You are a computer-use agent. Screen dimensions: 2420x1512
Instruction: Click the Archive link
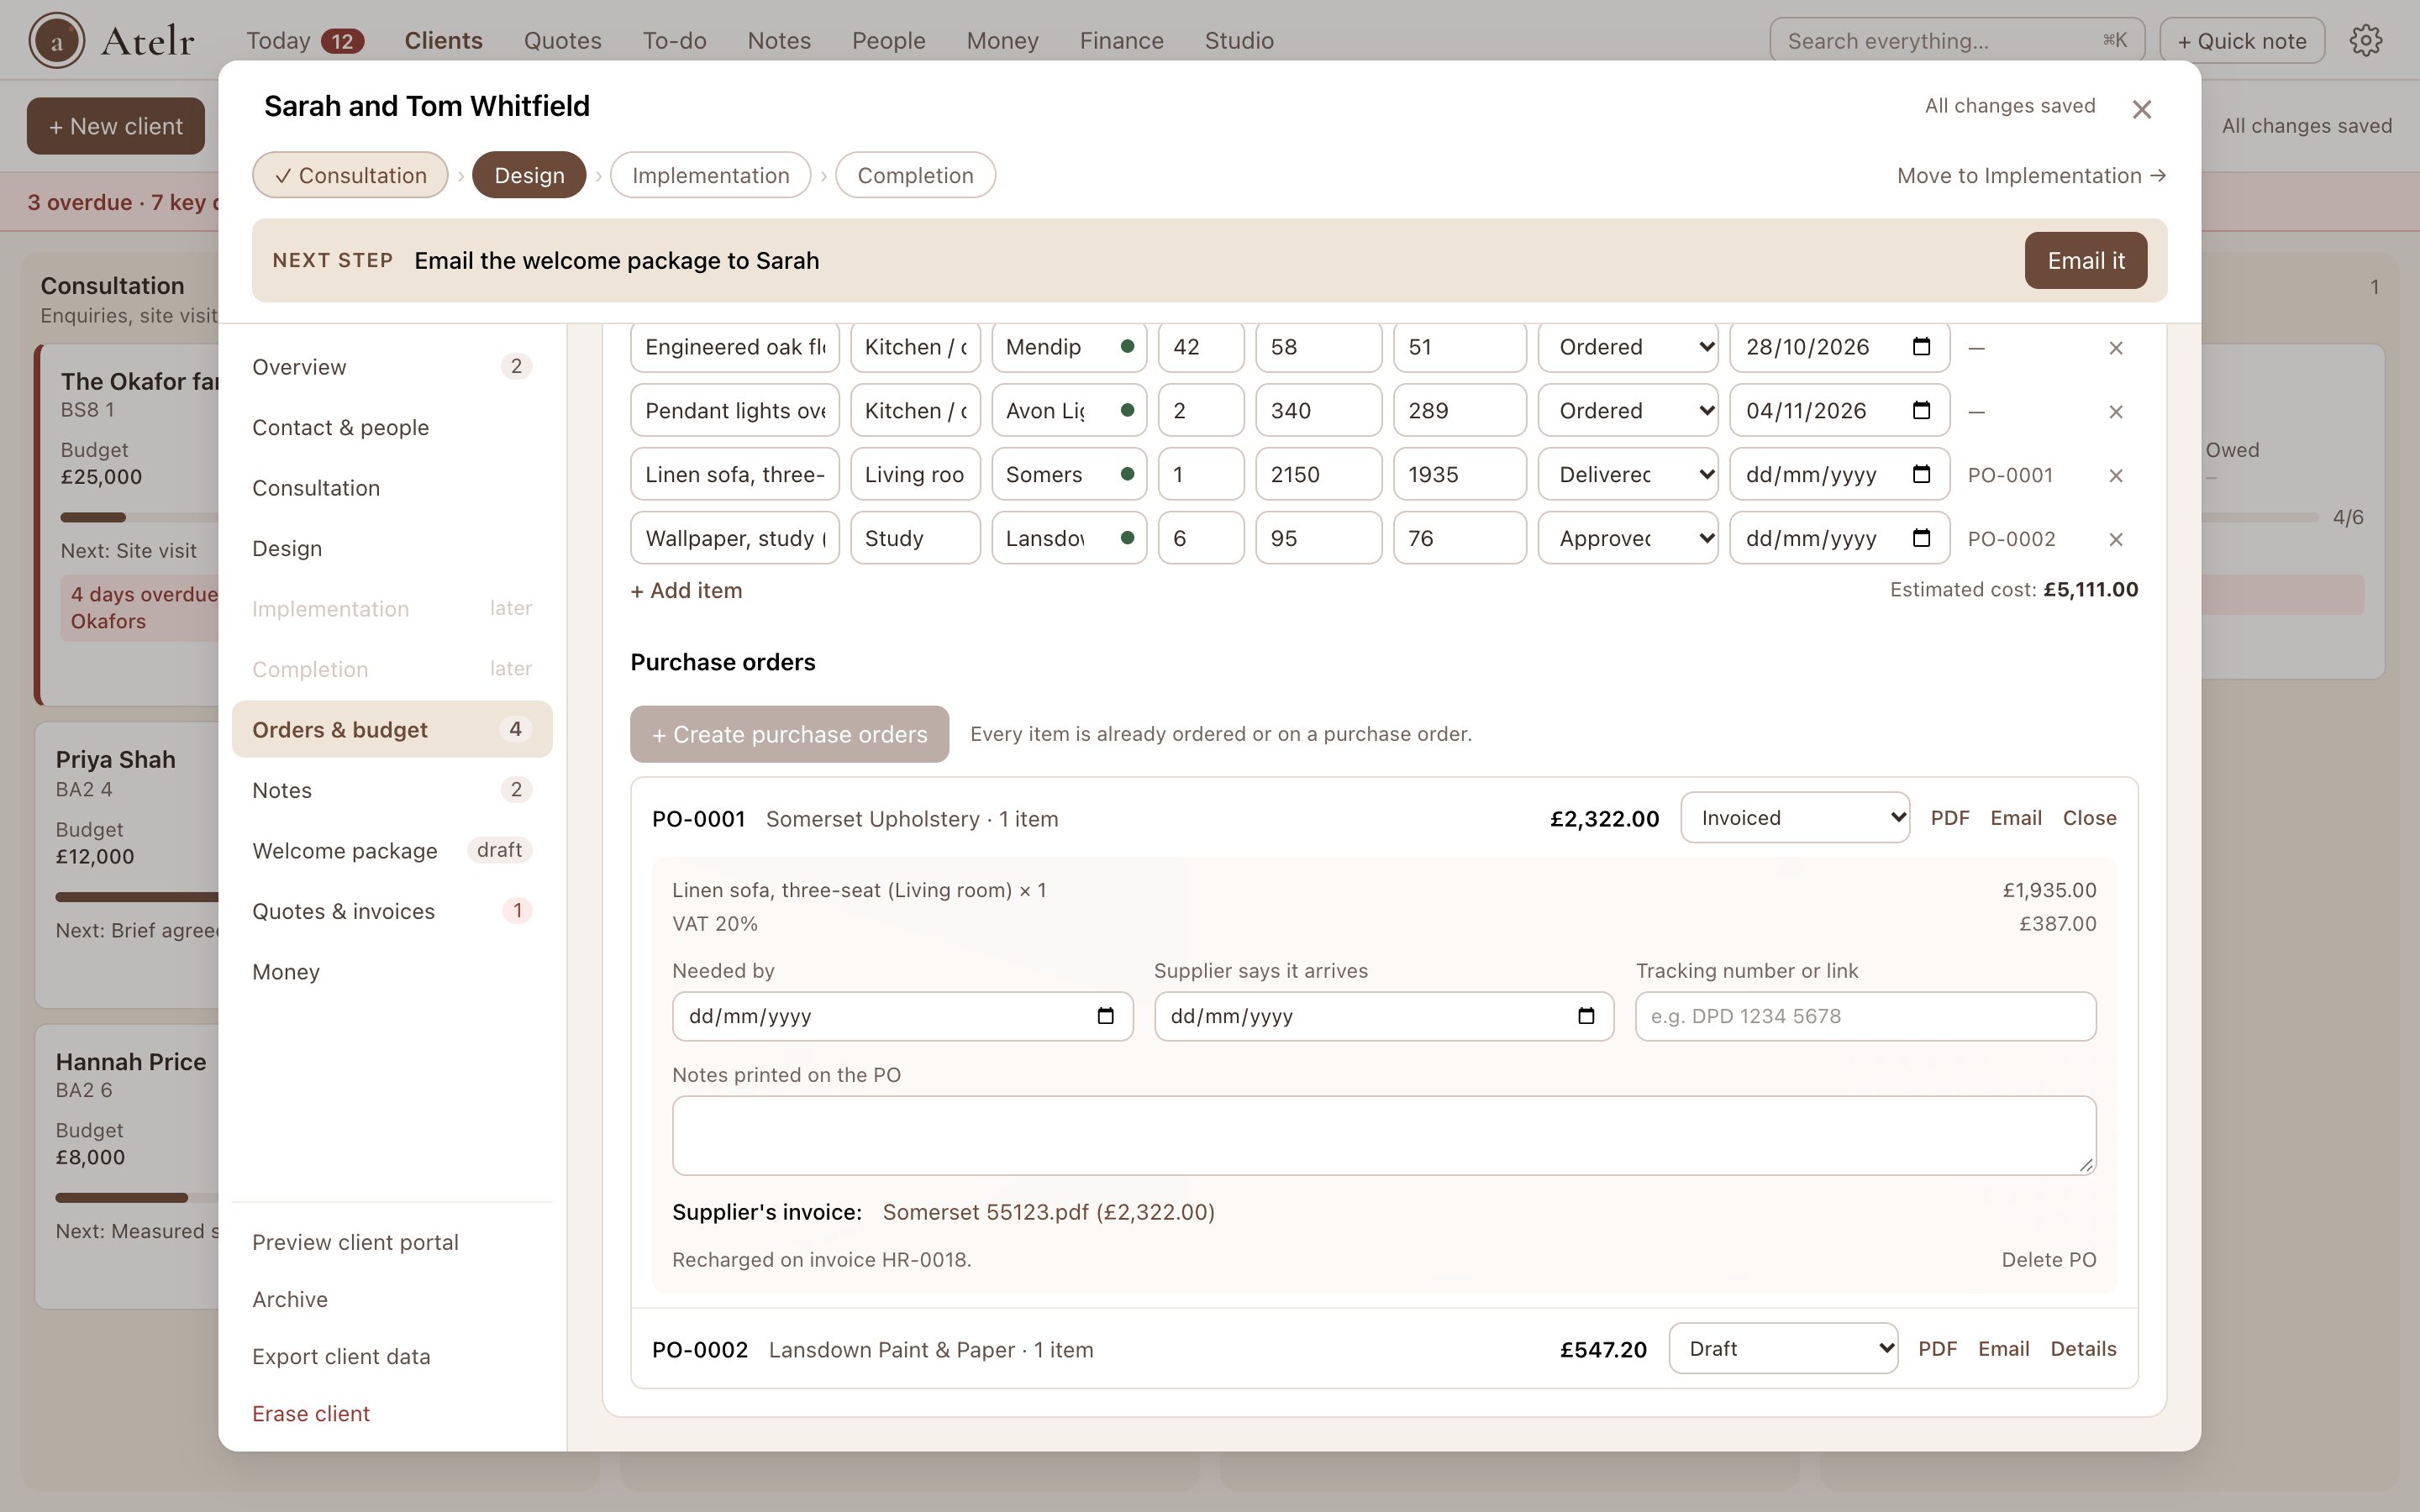pos(290,1300)
